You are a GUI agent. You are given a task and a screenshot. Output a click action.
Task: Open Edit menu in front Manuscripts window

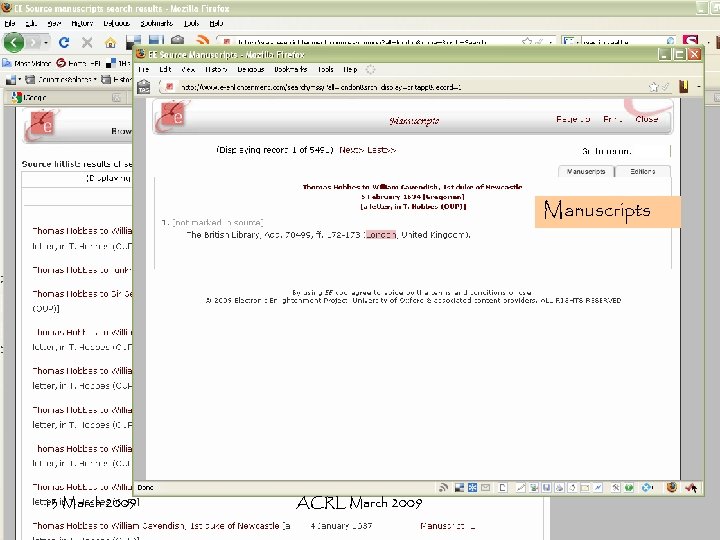click(x=165, y=69)
